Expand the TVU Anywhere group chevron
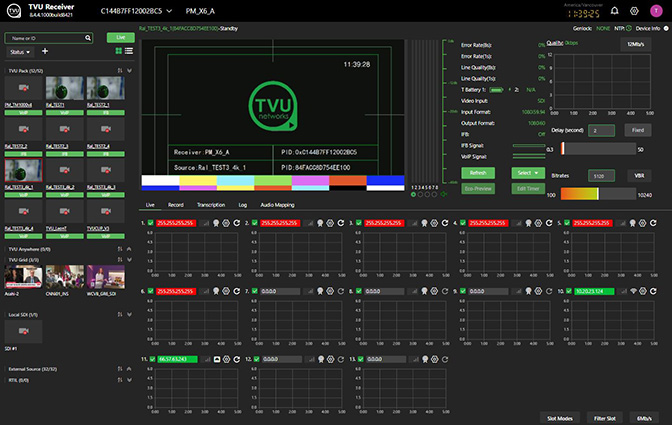This screenshot has width=672, height=425. 129,248
